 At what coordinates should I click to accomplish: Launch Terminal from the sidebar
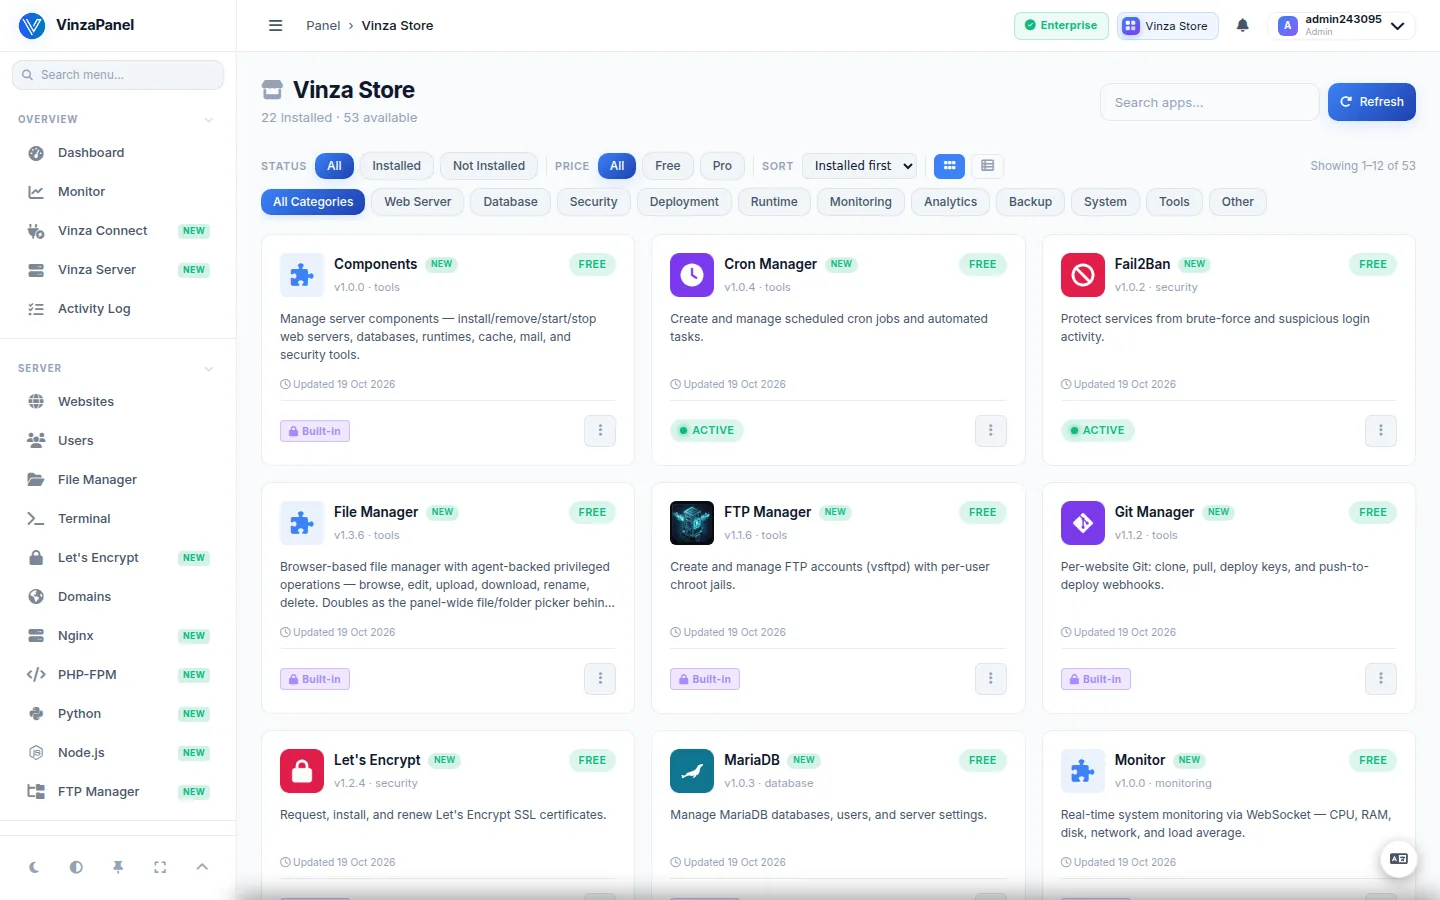118,519
